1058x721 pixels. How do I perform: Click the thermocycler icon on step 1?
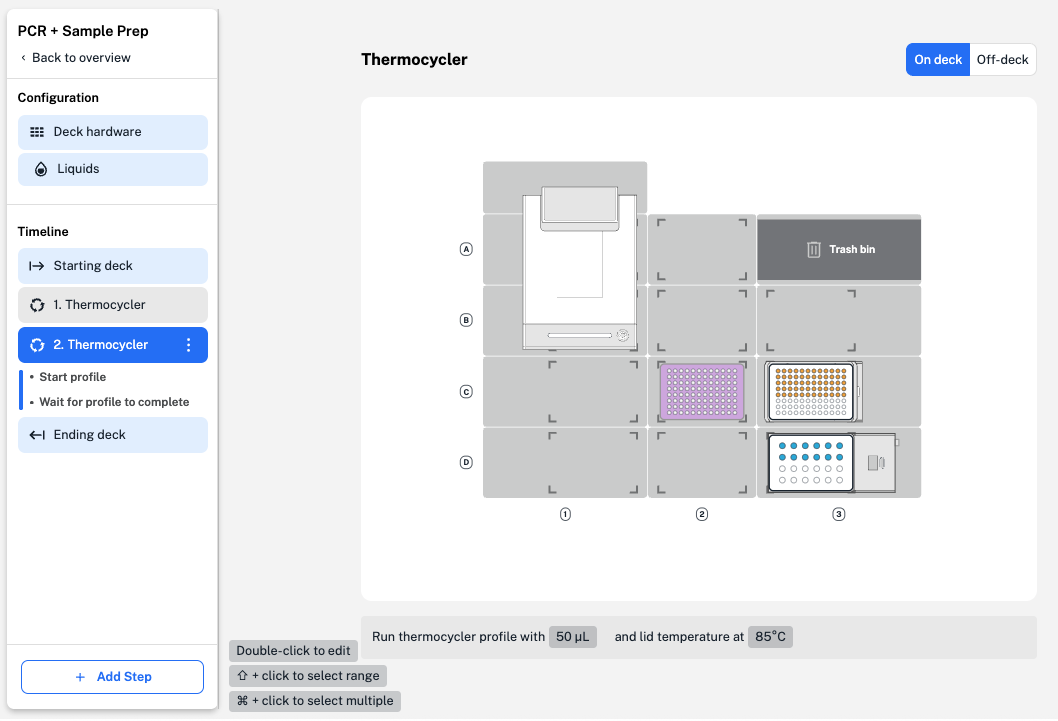(x=37, y=305)
